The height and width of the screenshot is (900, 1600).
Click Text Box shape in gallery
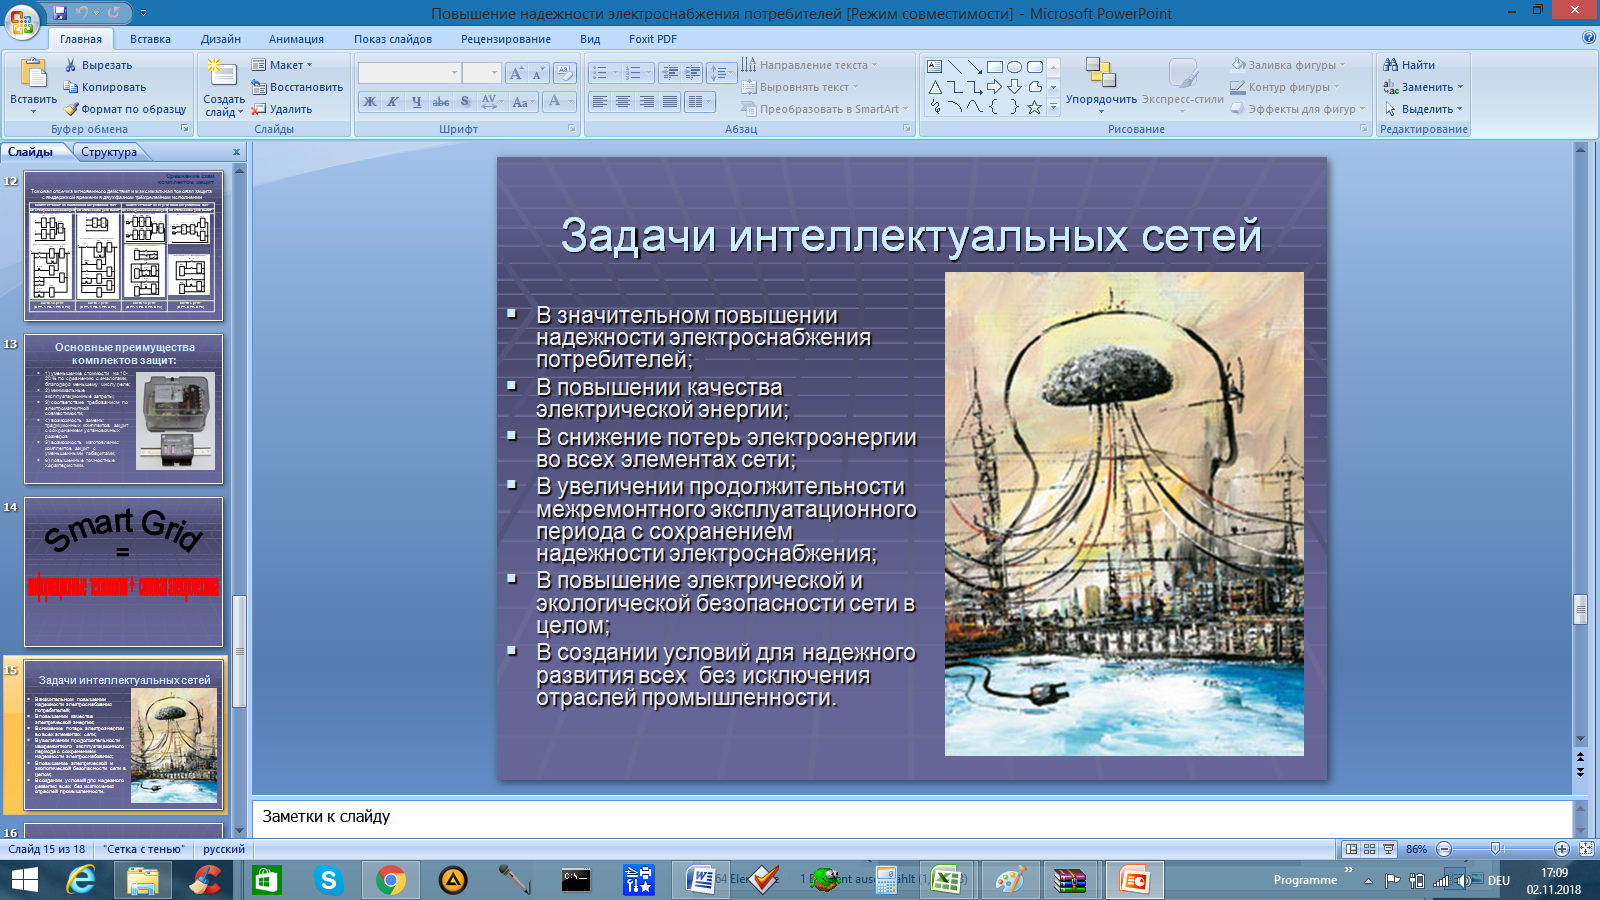(x=935, y=67)
